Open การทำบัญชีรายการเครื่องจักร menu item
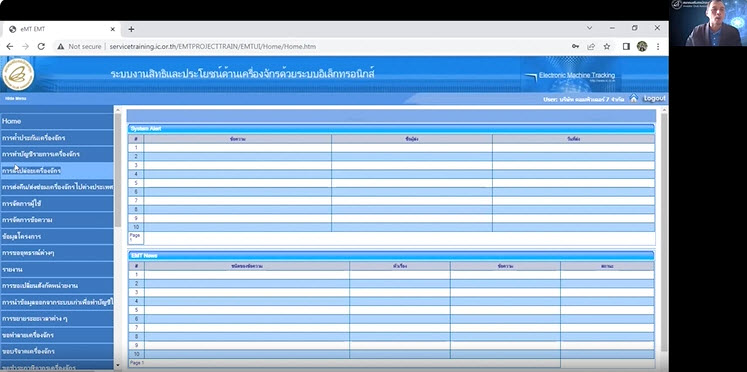747x372 pixels. (x=57, y=154)
